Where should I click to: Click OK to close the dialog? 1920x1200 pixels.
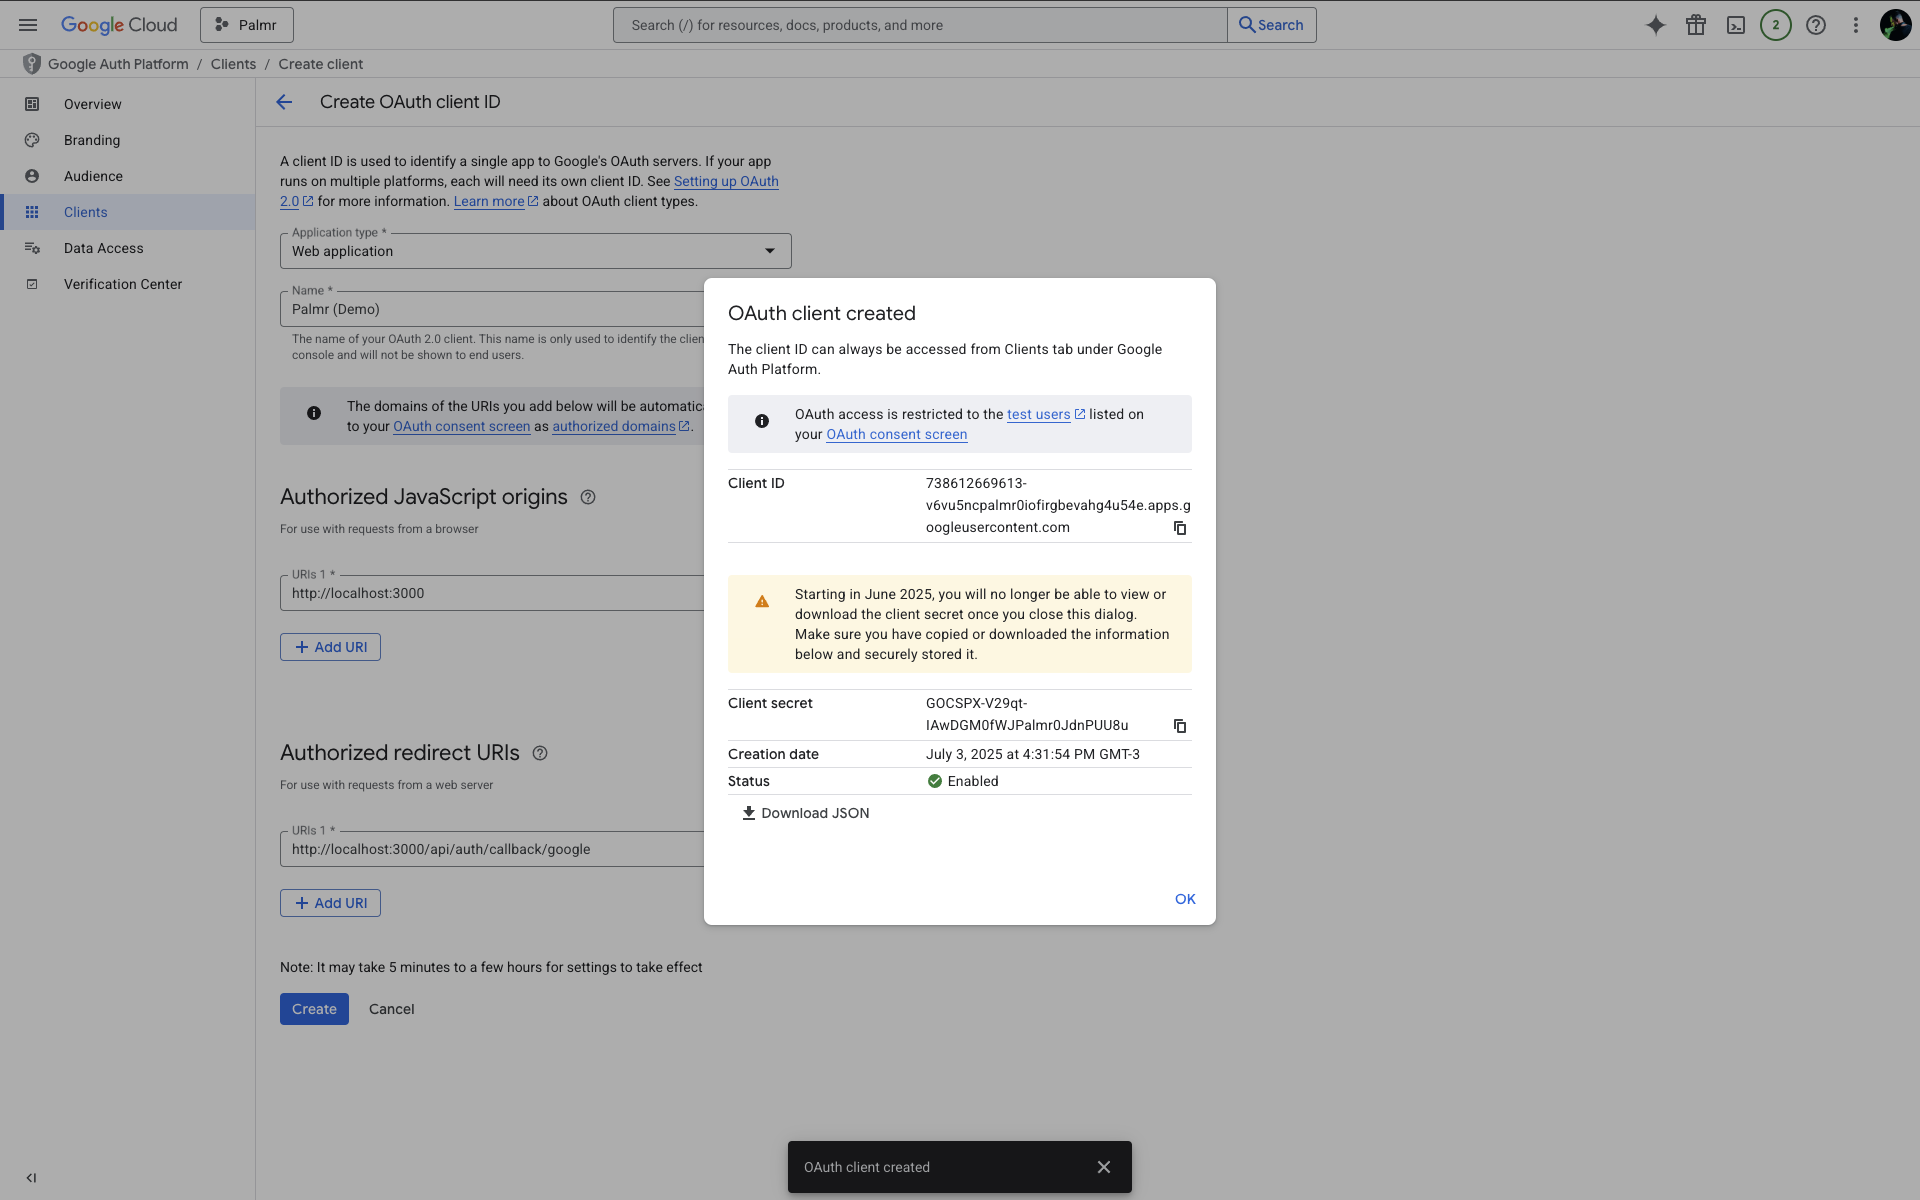pos(1185,899)
